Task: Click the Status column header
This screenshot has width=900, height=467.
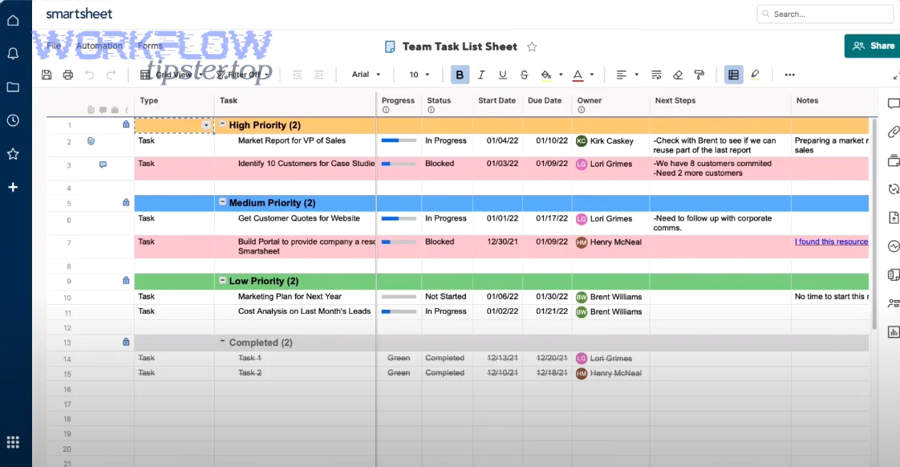Action: (439, 100)
